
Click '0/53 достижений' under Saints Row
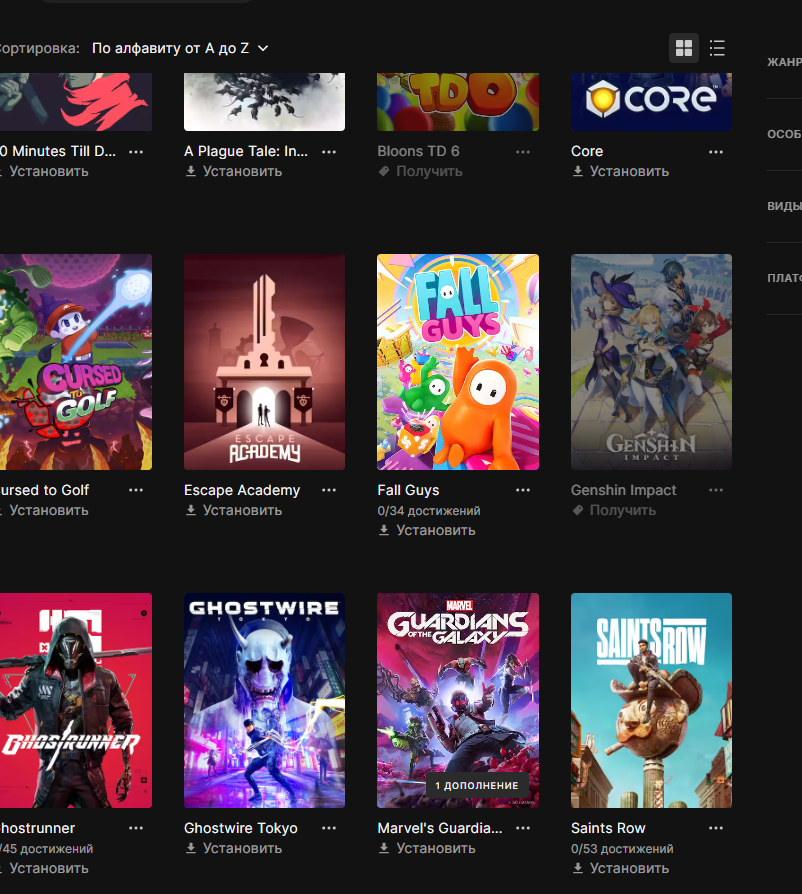622,848
